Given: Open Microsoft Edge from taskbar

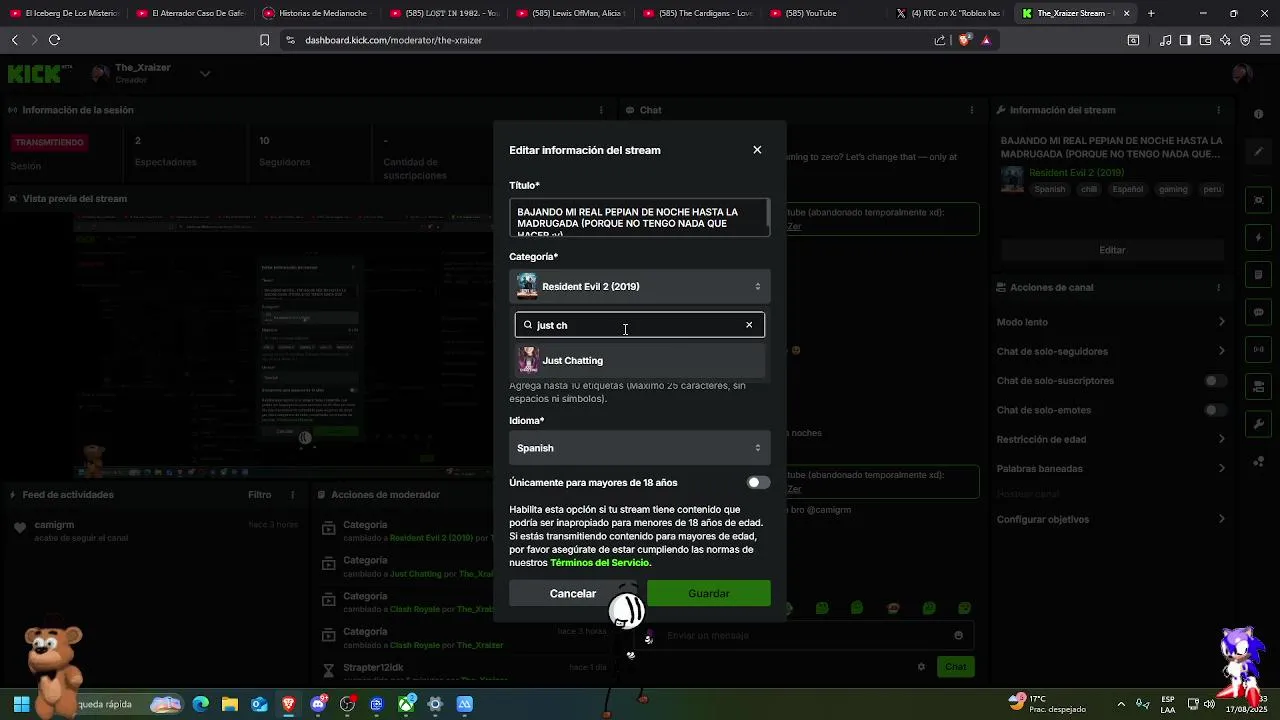Looking at the screenshot, I should (200, 704).
